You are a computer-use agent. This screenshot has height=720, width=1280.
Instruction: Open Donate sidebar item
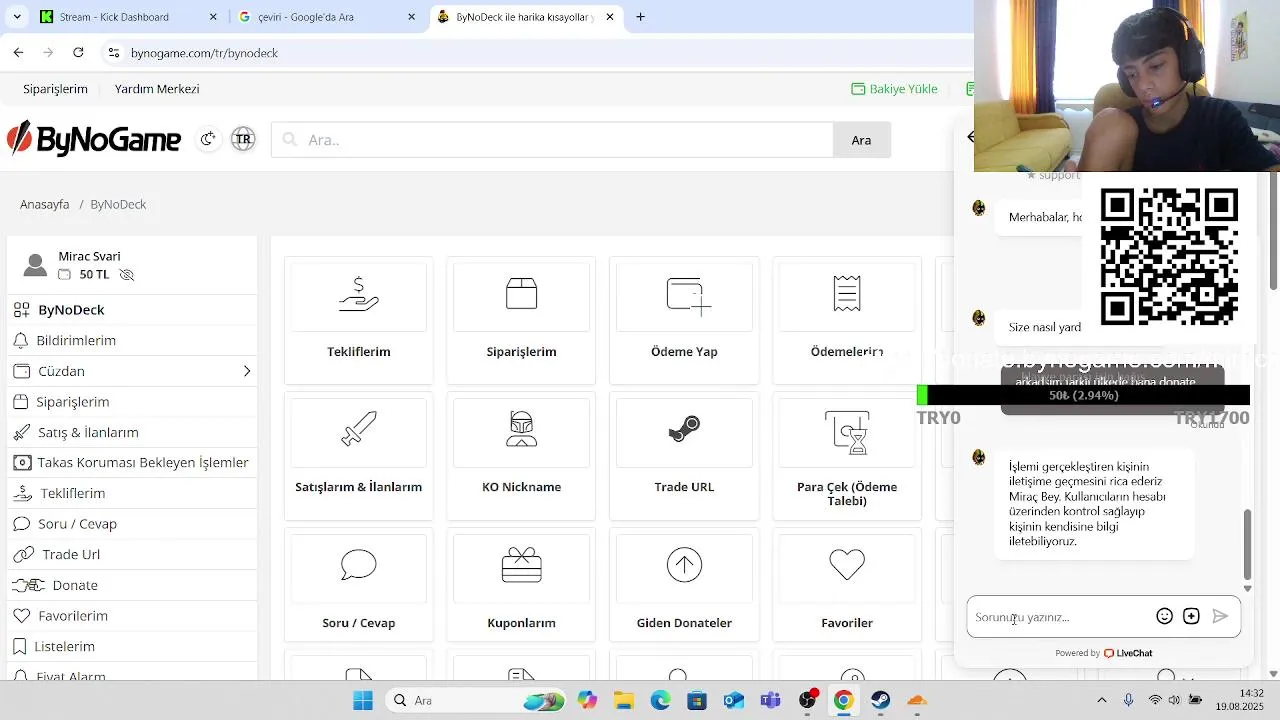tap(132, 585)
